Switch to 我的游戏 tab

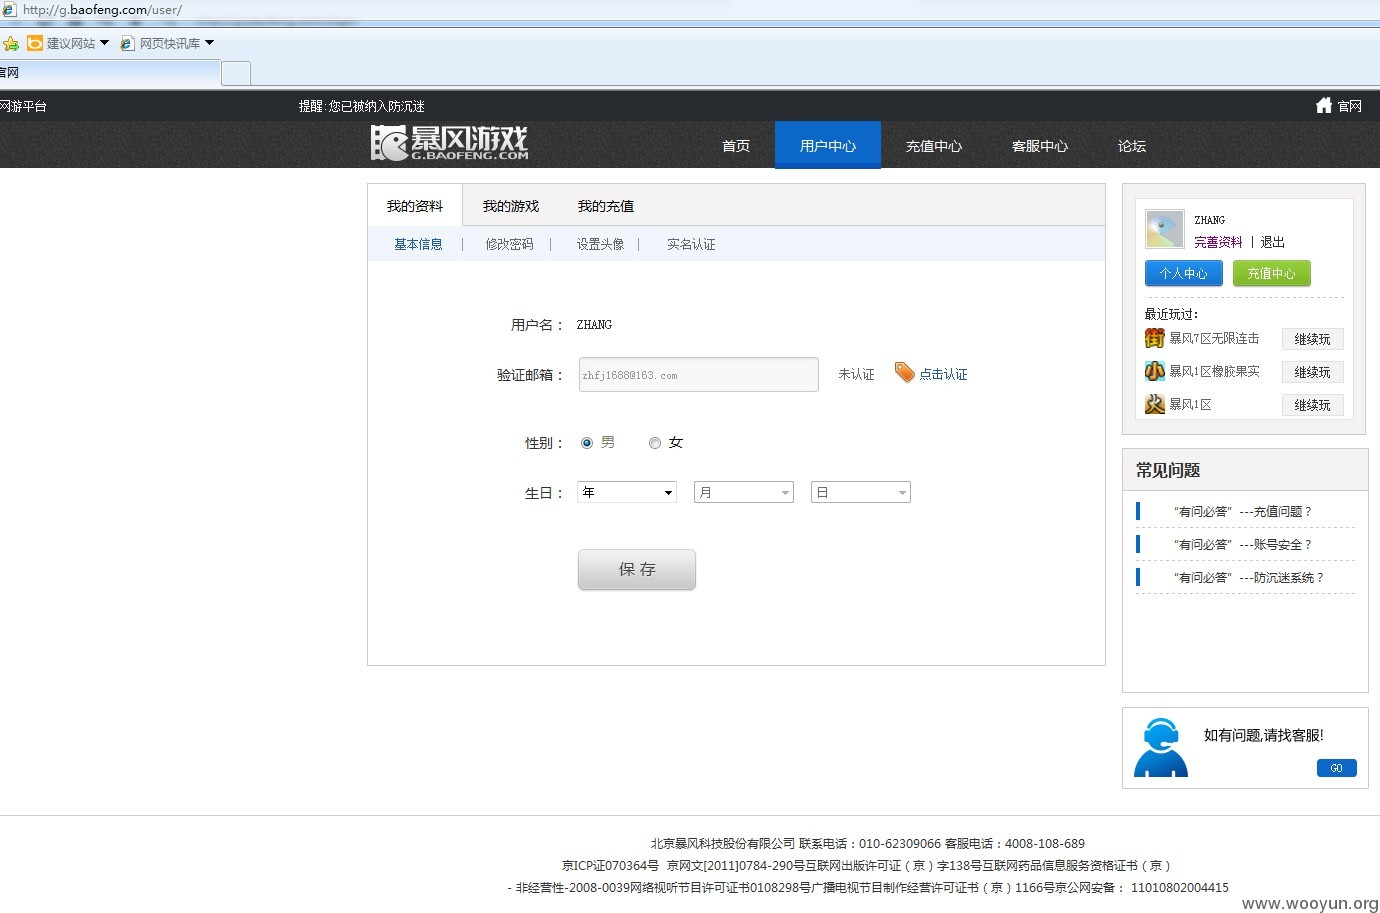[x=511, y=206]
